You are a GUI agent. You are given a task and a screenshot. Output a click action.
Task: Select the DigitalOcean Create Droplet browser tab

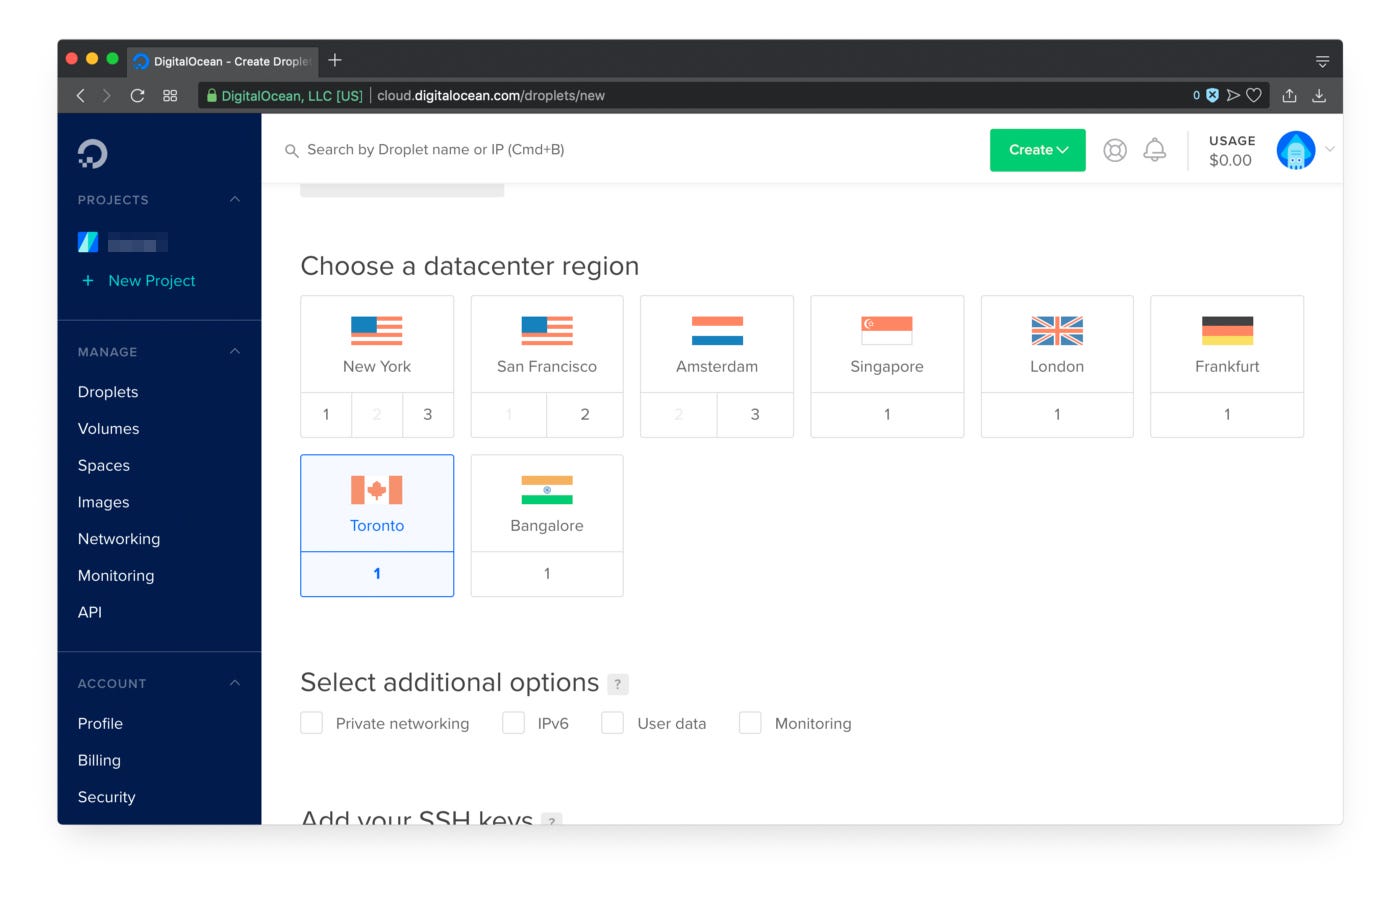(222, 61)
